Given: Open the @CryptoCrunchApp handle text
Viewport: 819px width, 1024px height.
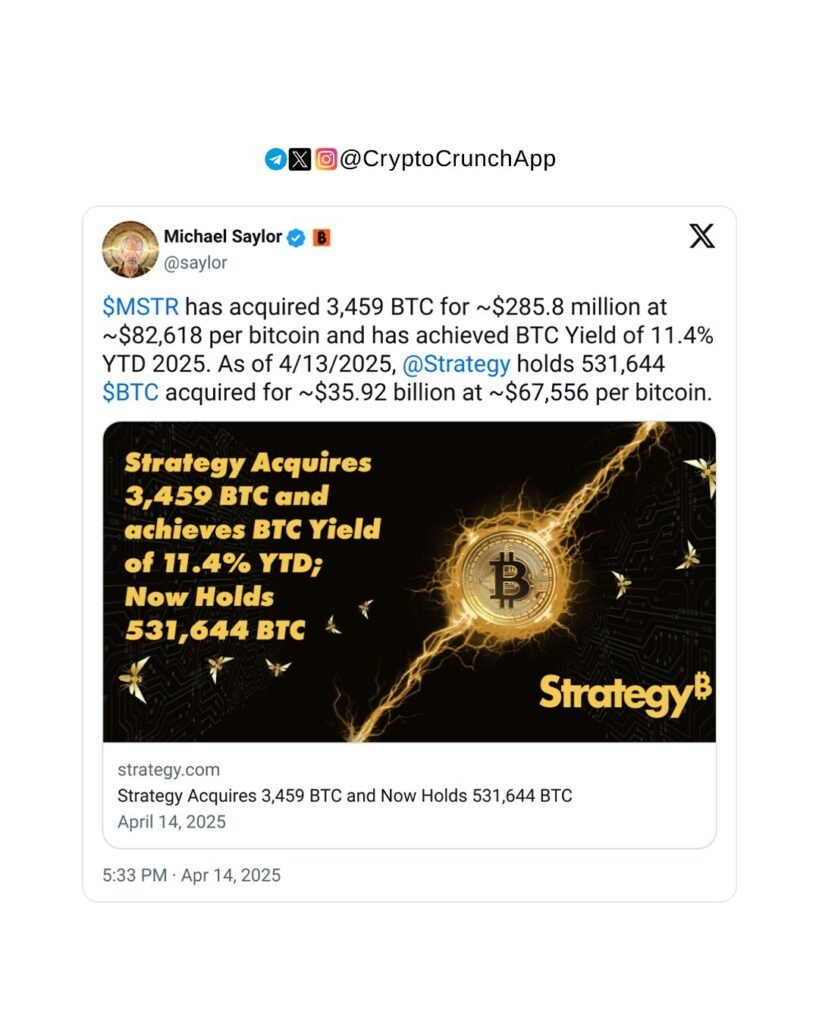Looking at the screenshot, I should click(448, 159).
